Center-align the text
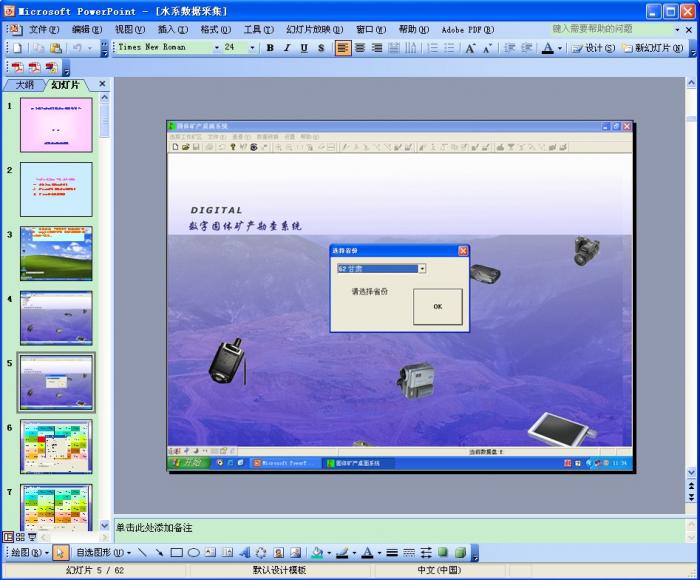The image size is (700, 580). pyautogui.click(x=360, y=48)
